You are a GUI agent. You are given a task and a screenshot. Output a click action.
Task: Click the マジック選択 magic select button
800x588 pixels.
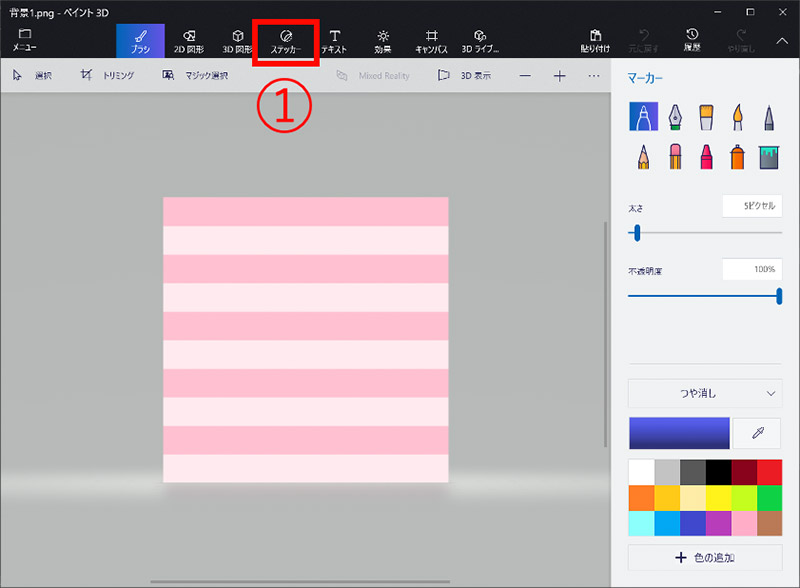coord(195,76)
